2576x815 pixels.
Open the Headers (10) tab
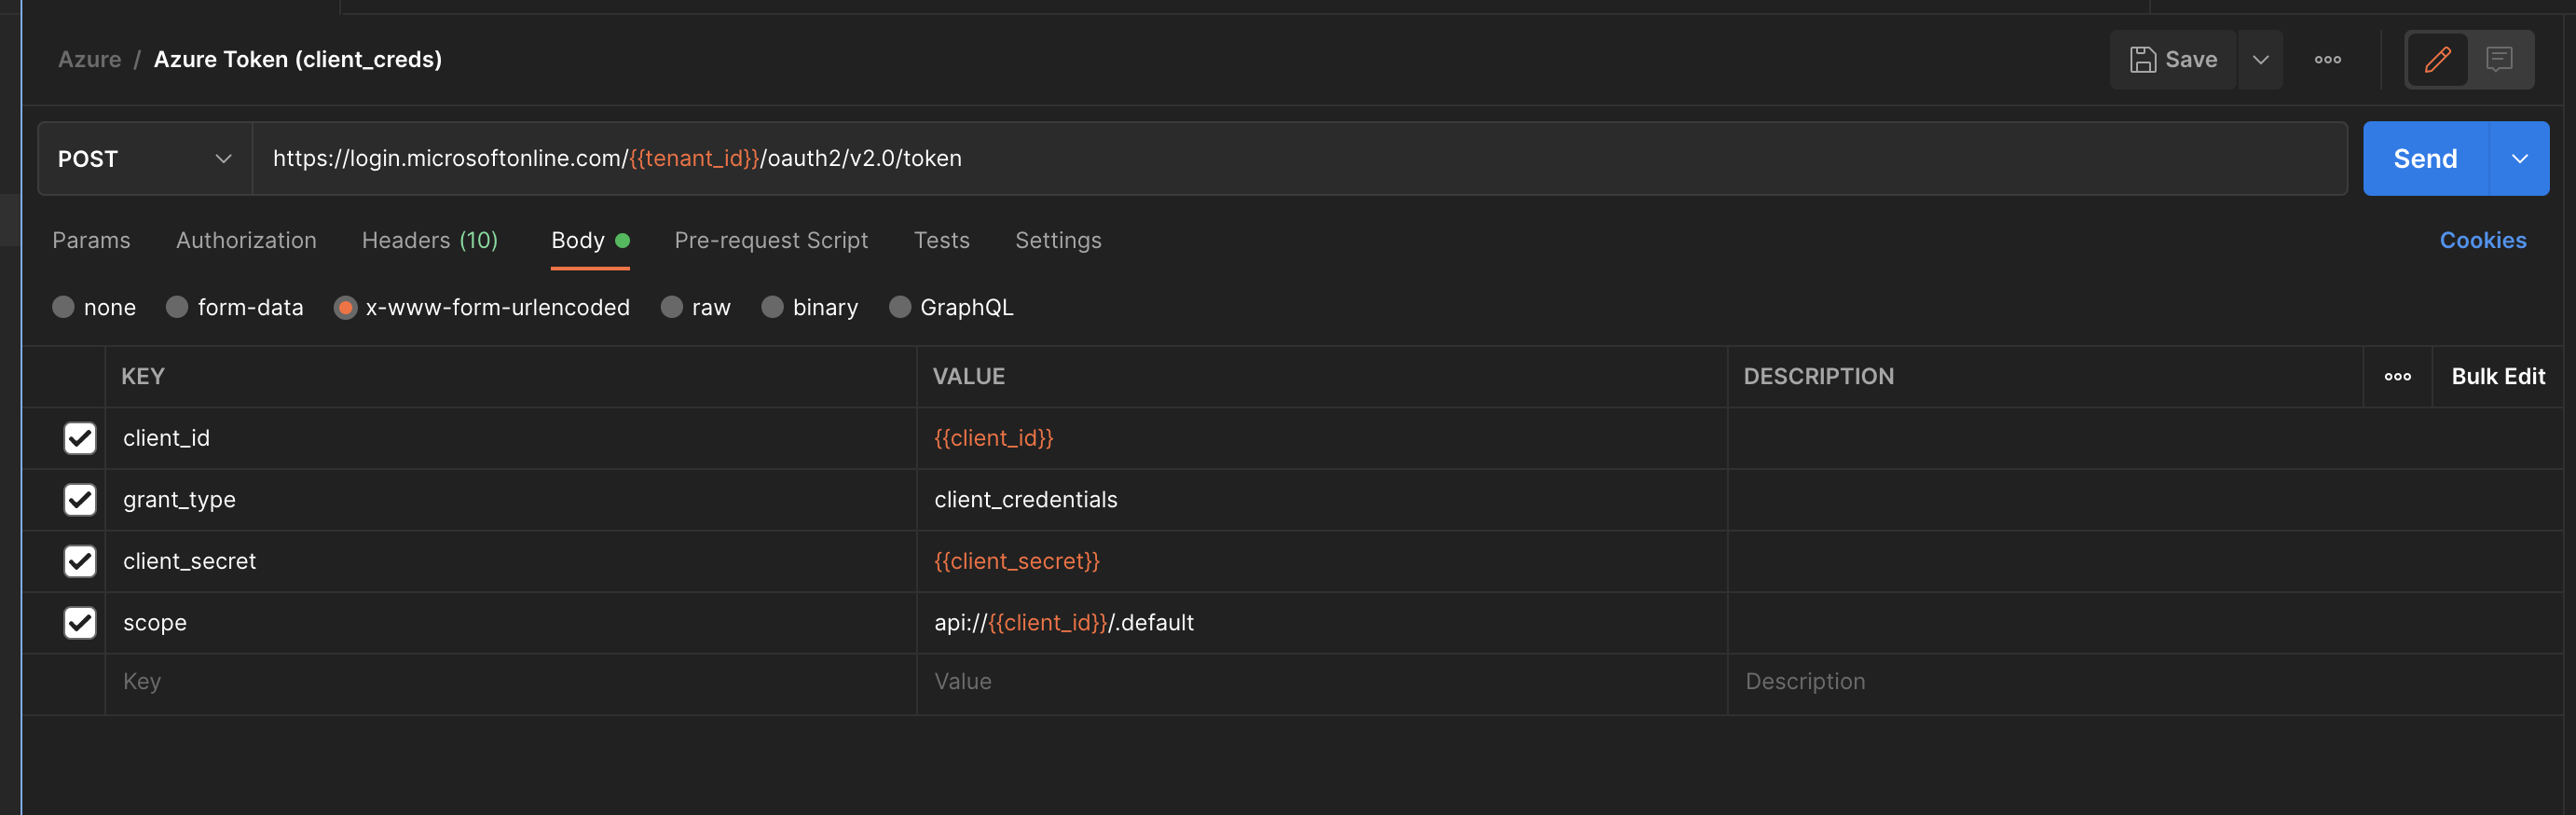[429, 241]
